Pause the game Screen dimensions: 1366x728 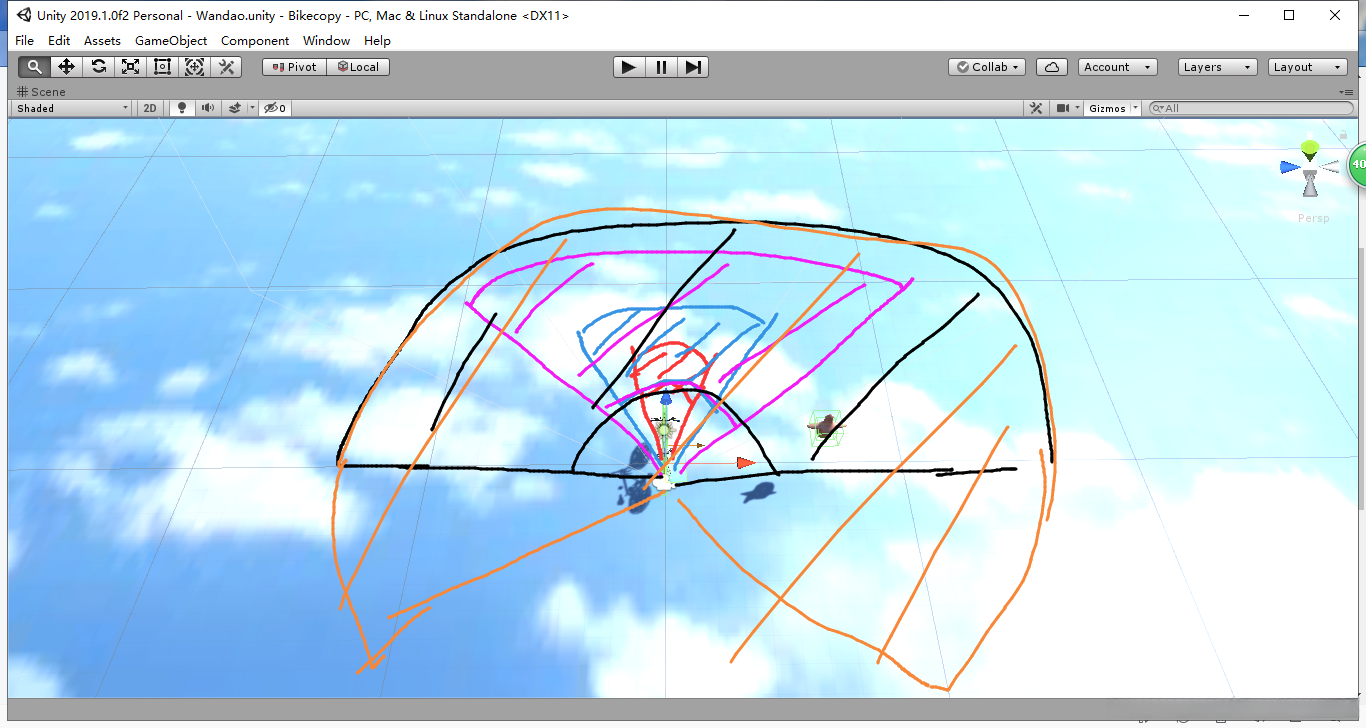pyautogui.click(x=661, y=67)
